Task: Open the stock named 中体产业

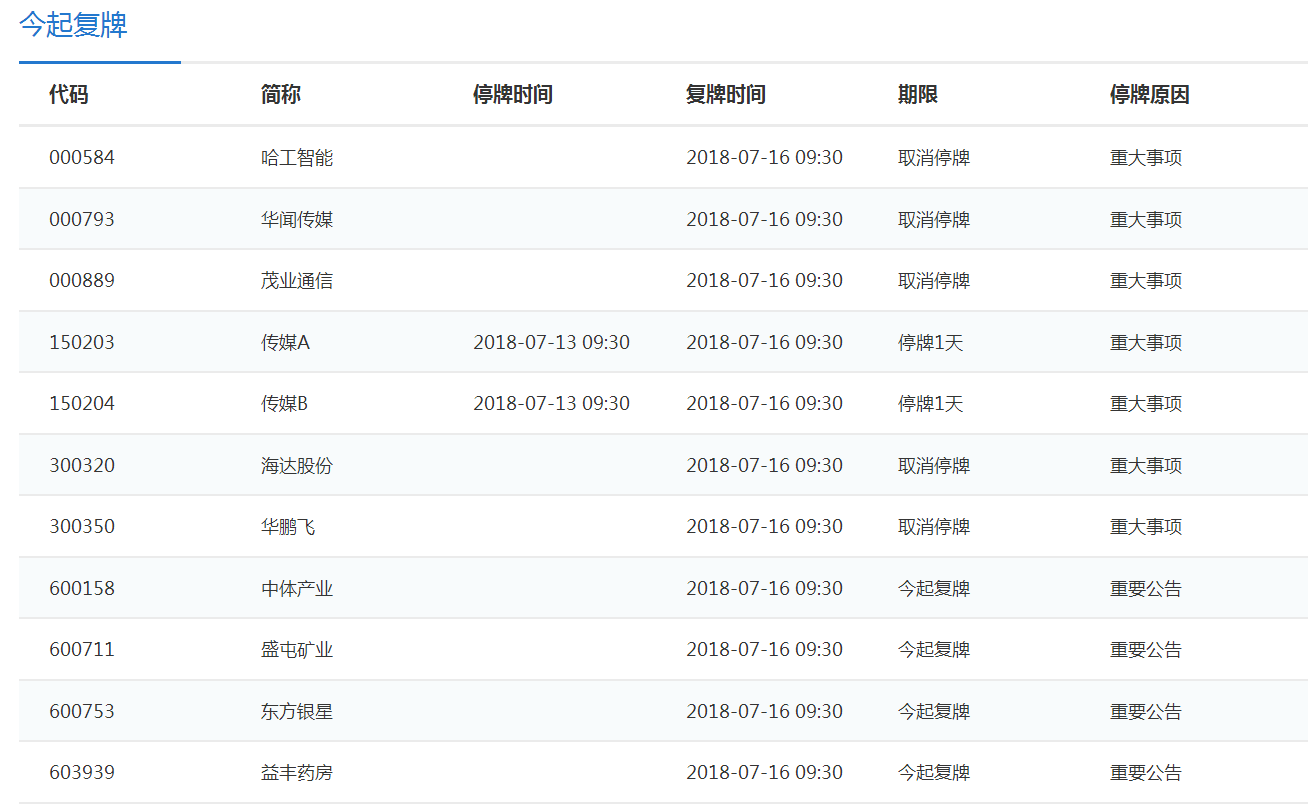Action: click(x=297, y=589)
